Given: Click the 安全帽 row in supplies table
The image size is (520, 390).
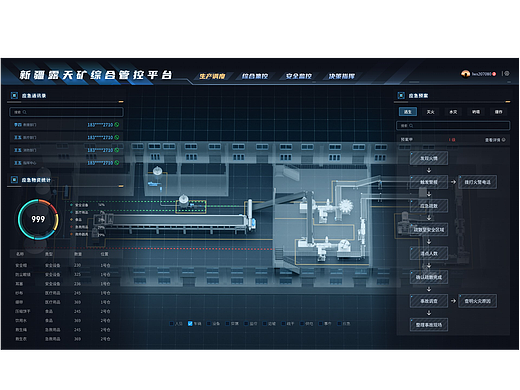Looking at the screenshot, I should pyautogui.click(x=63, y=265).
